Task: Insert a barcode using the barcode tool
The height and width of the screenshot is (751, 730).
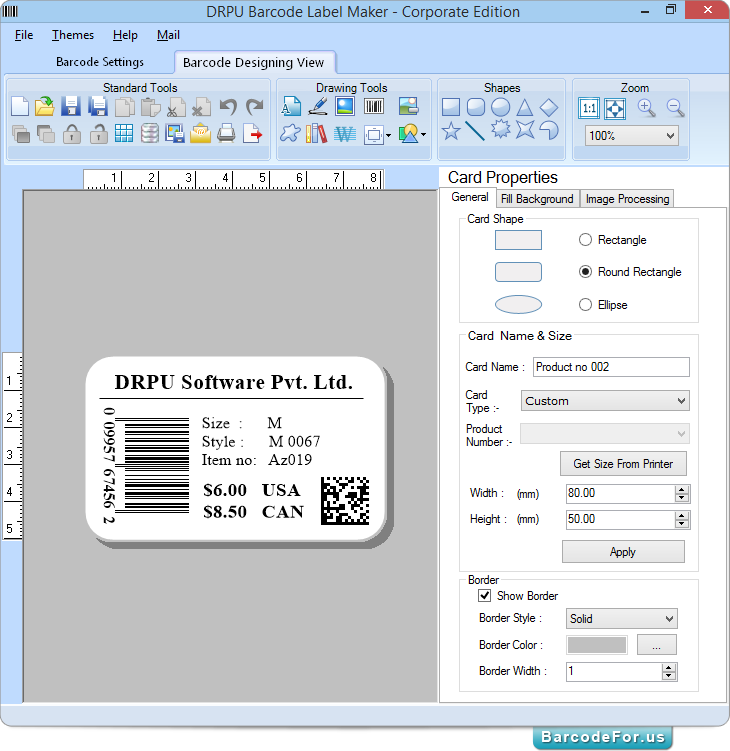Action: point(374,106)
